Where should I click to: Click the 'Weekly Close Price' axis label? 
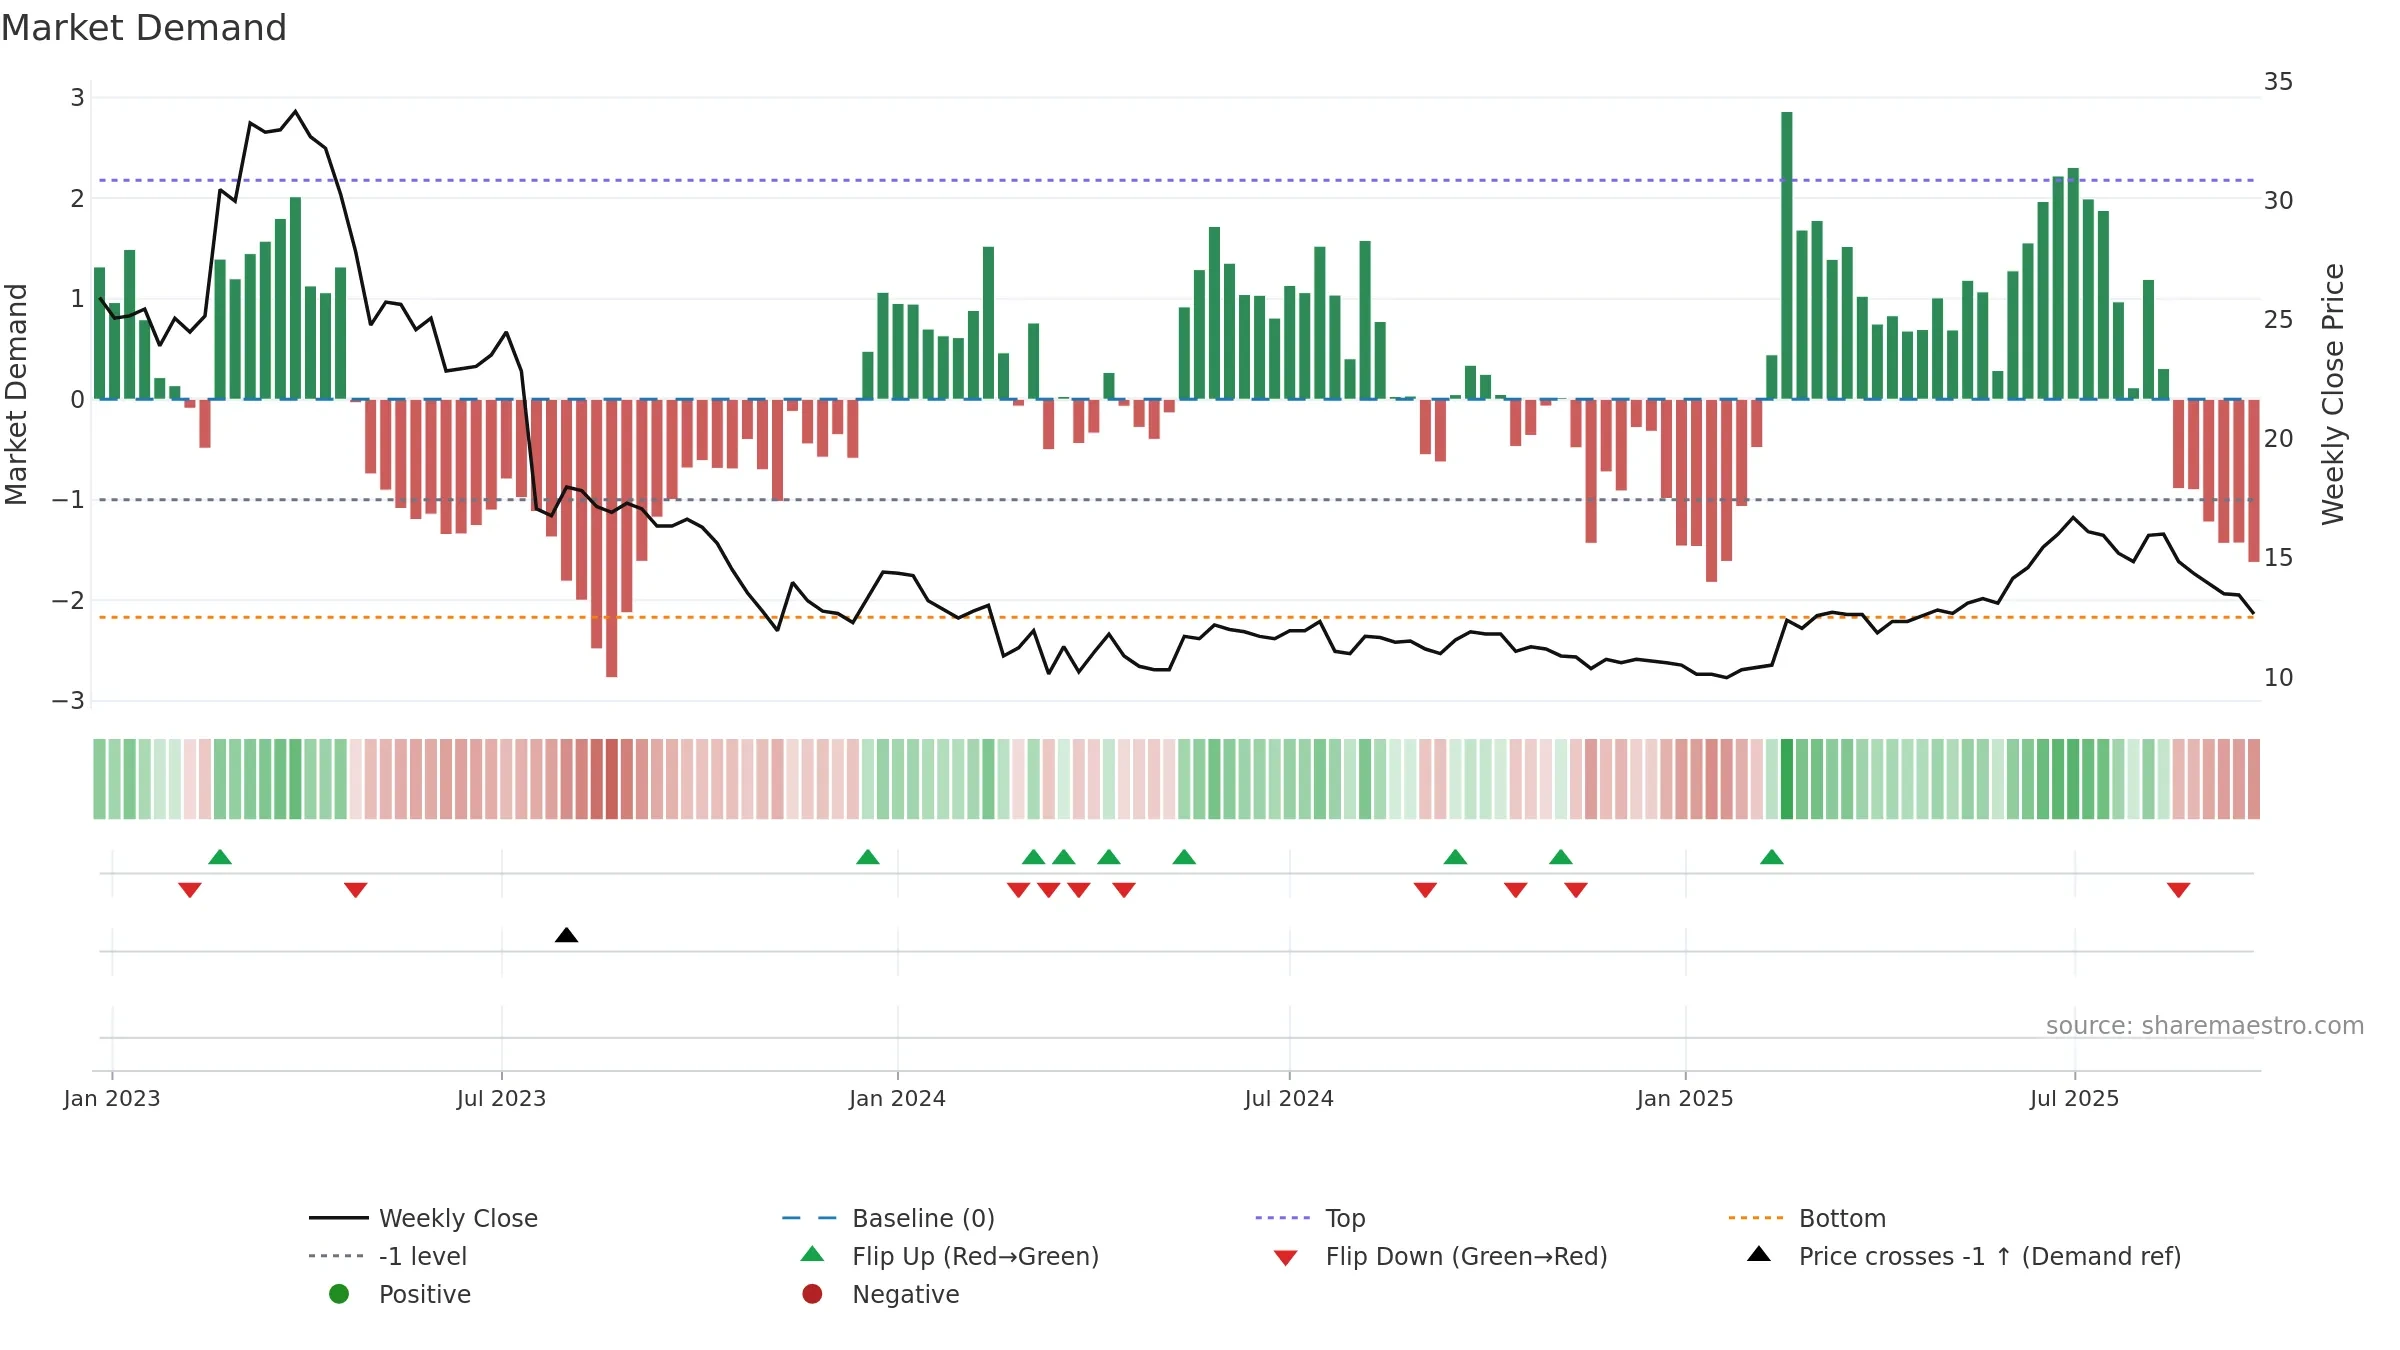click(x=2333, y=394)
